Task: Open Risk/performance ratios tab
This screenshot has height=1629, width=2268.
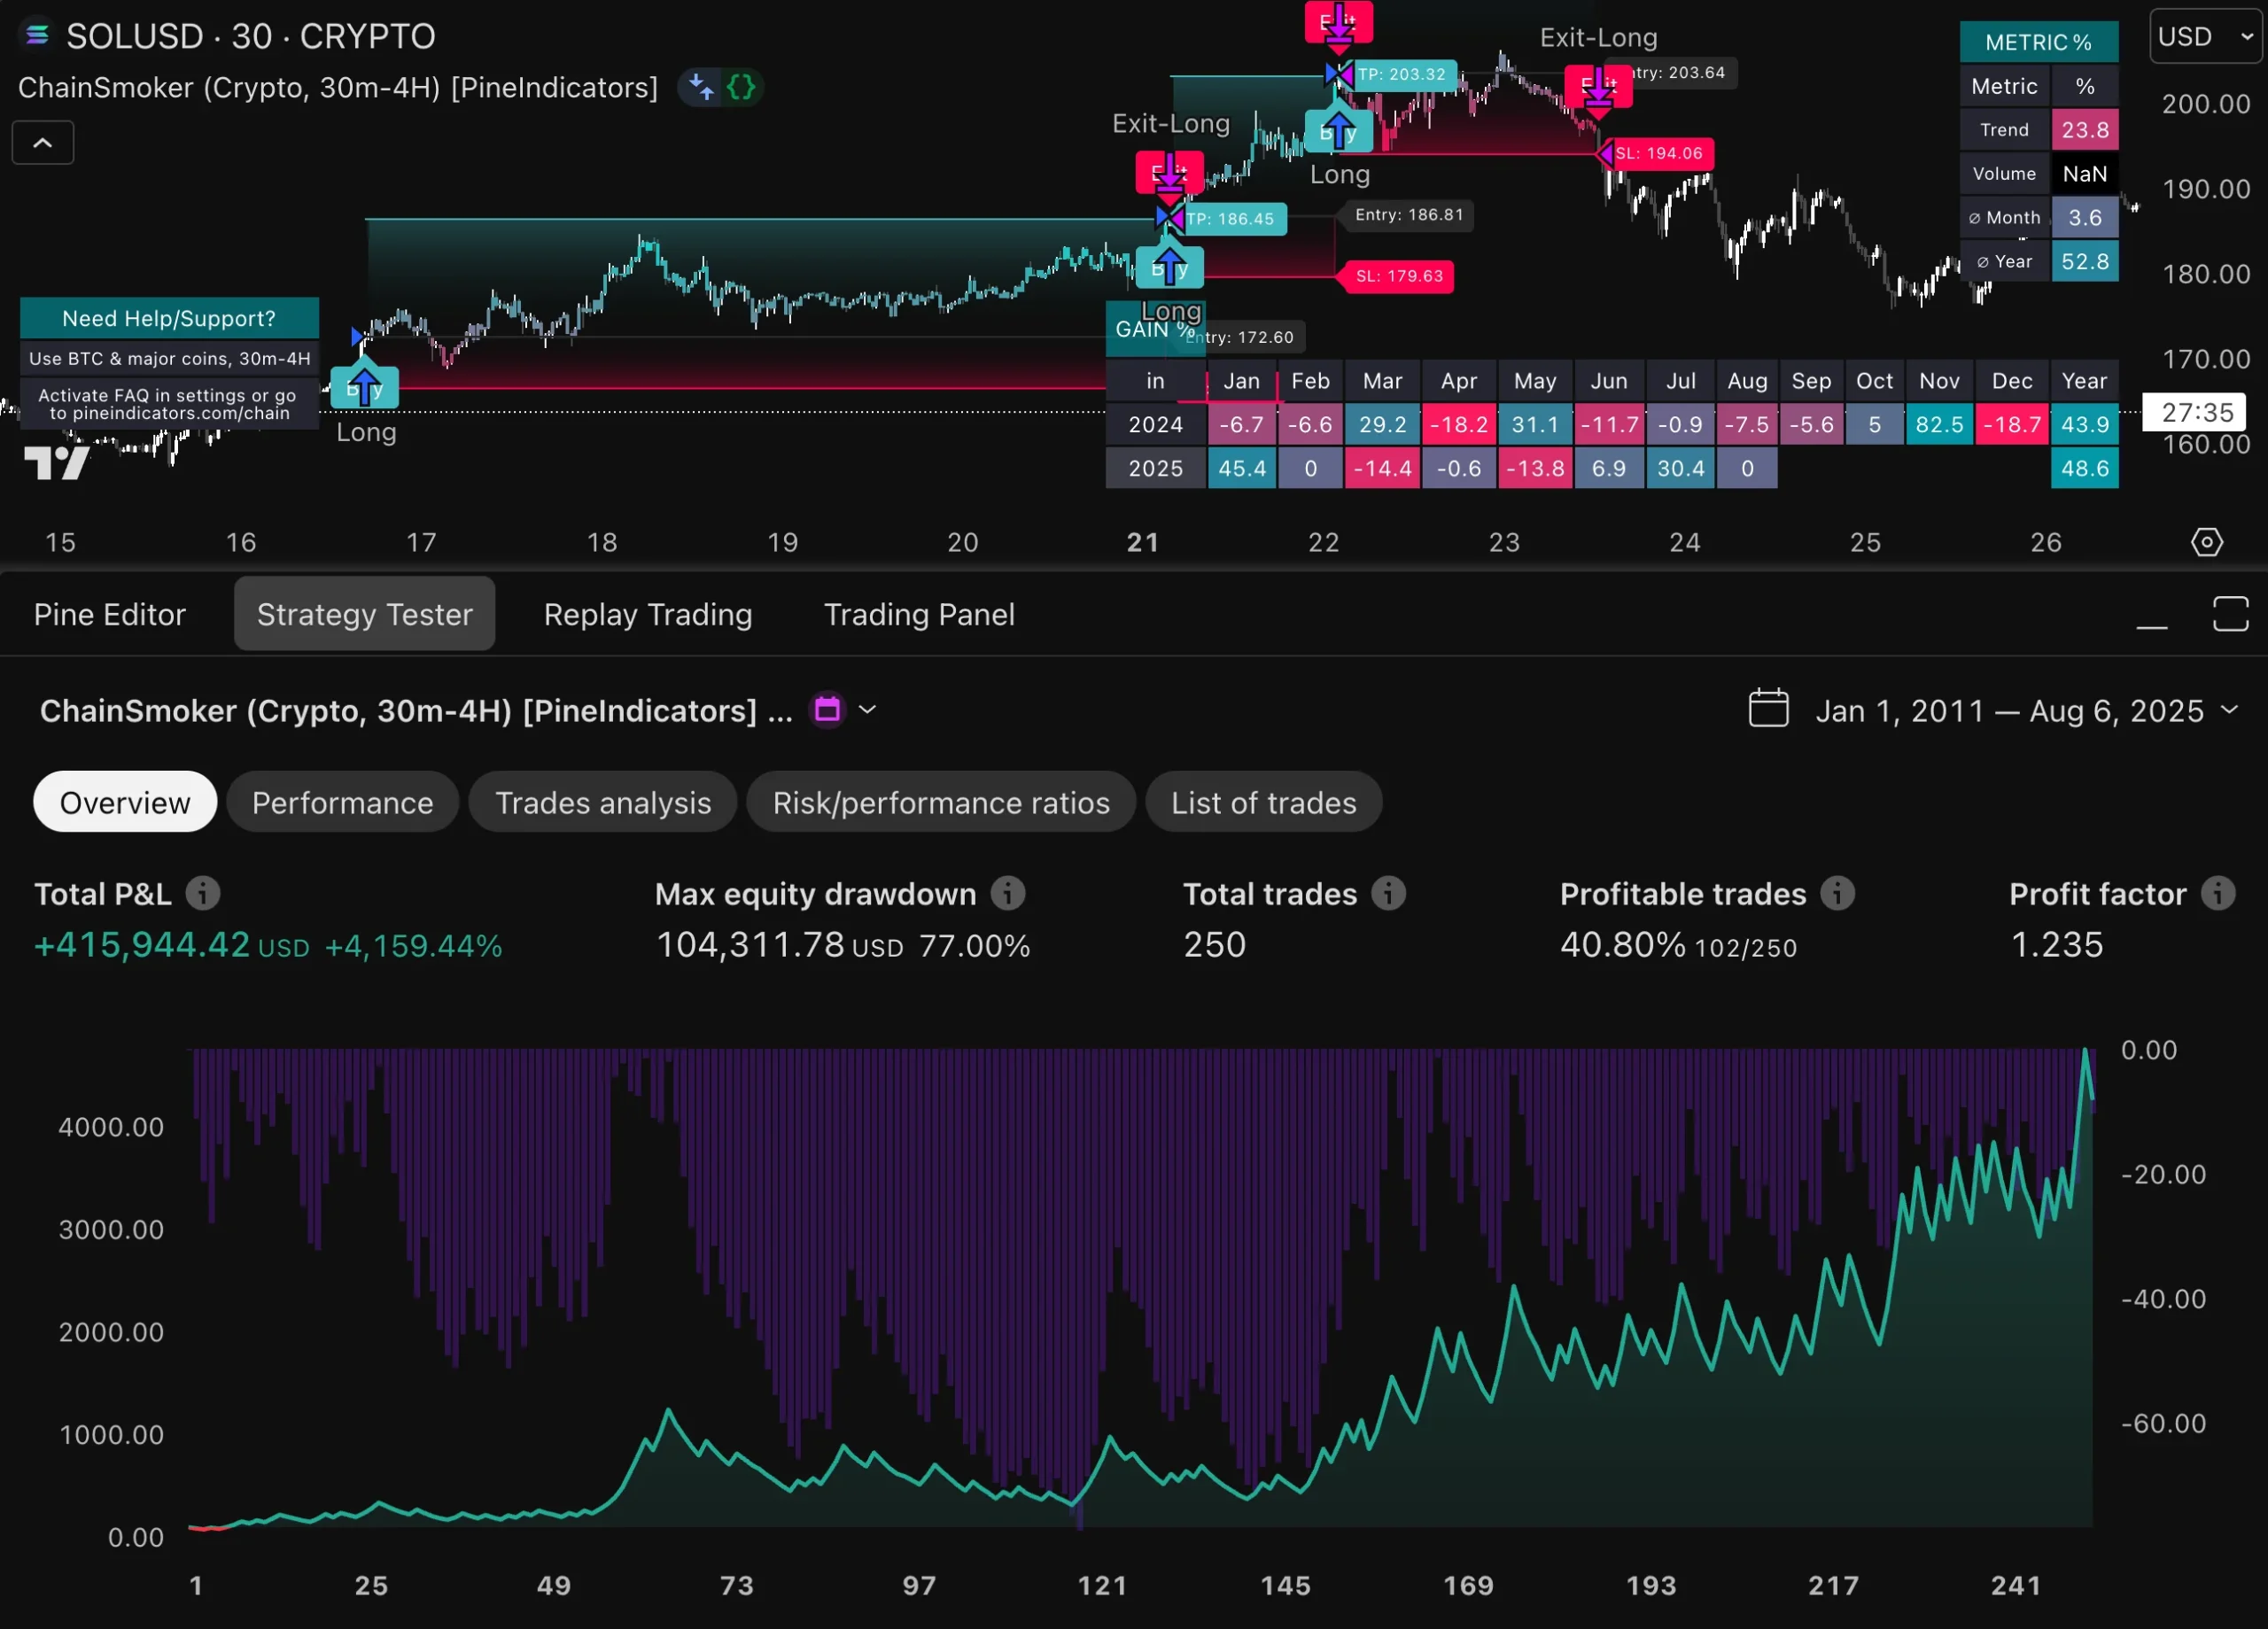Action: [x=941, y=802]
